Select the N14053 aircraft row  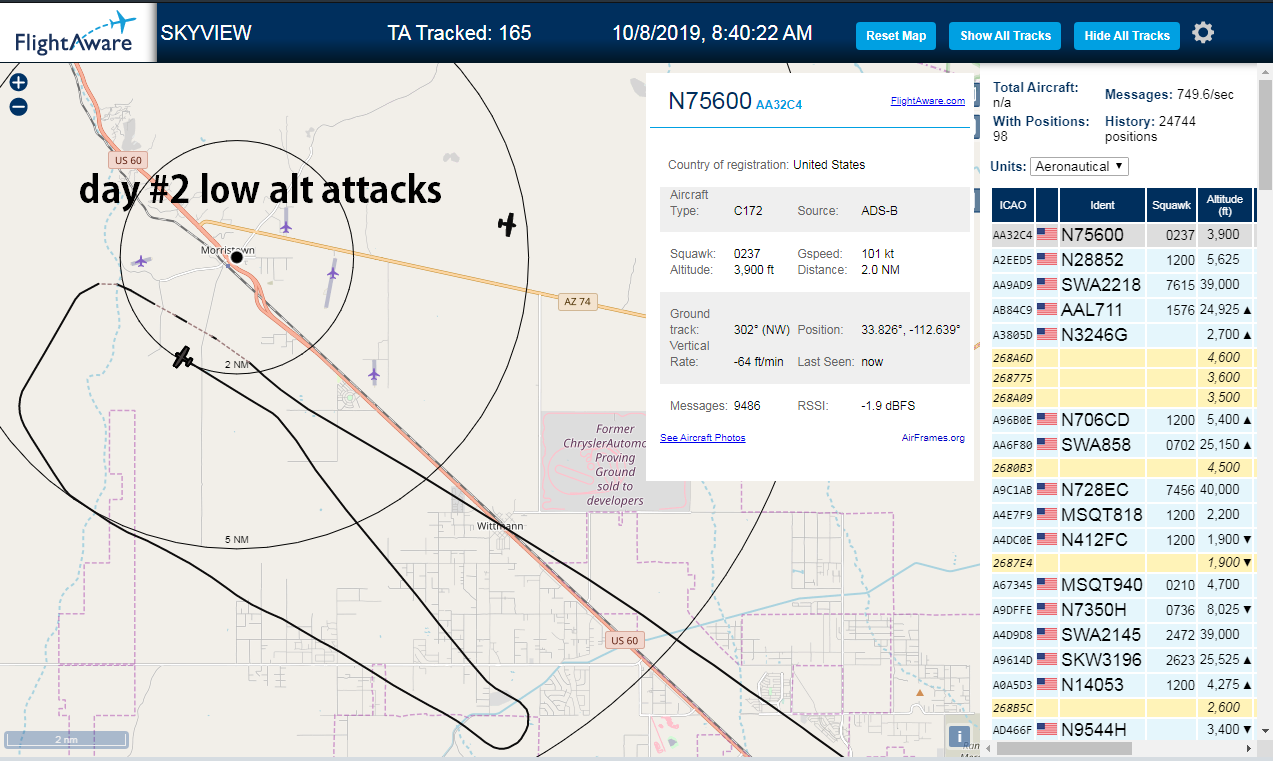pos(1122,685)
